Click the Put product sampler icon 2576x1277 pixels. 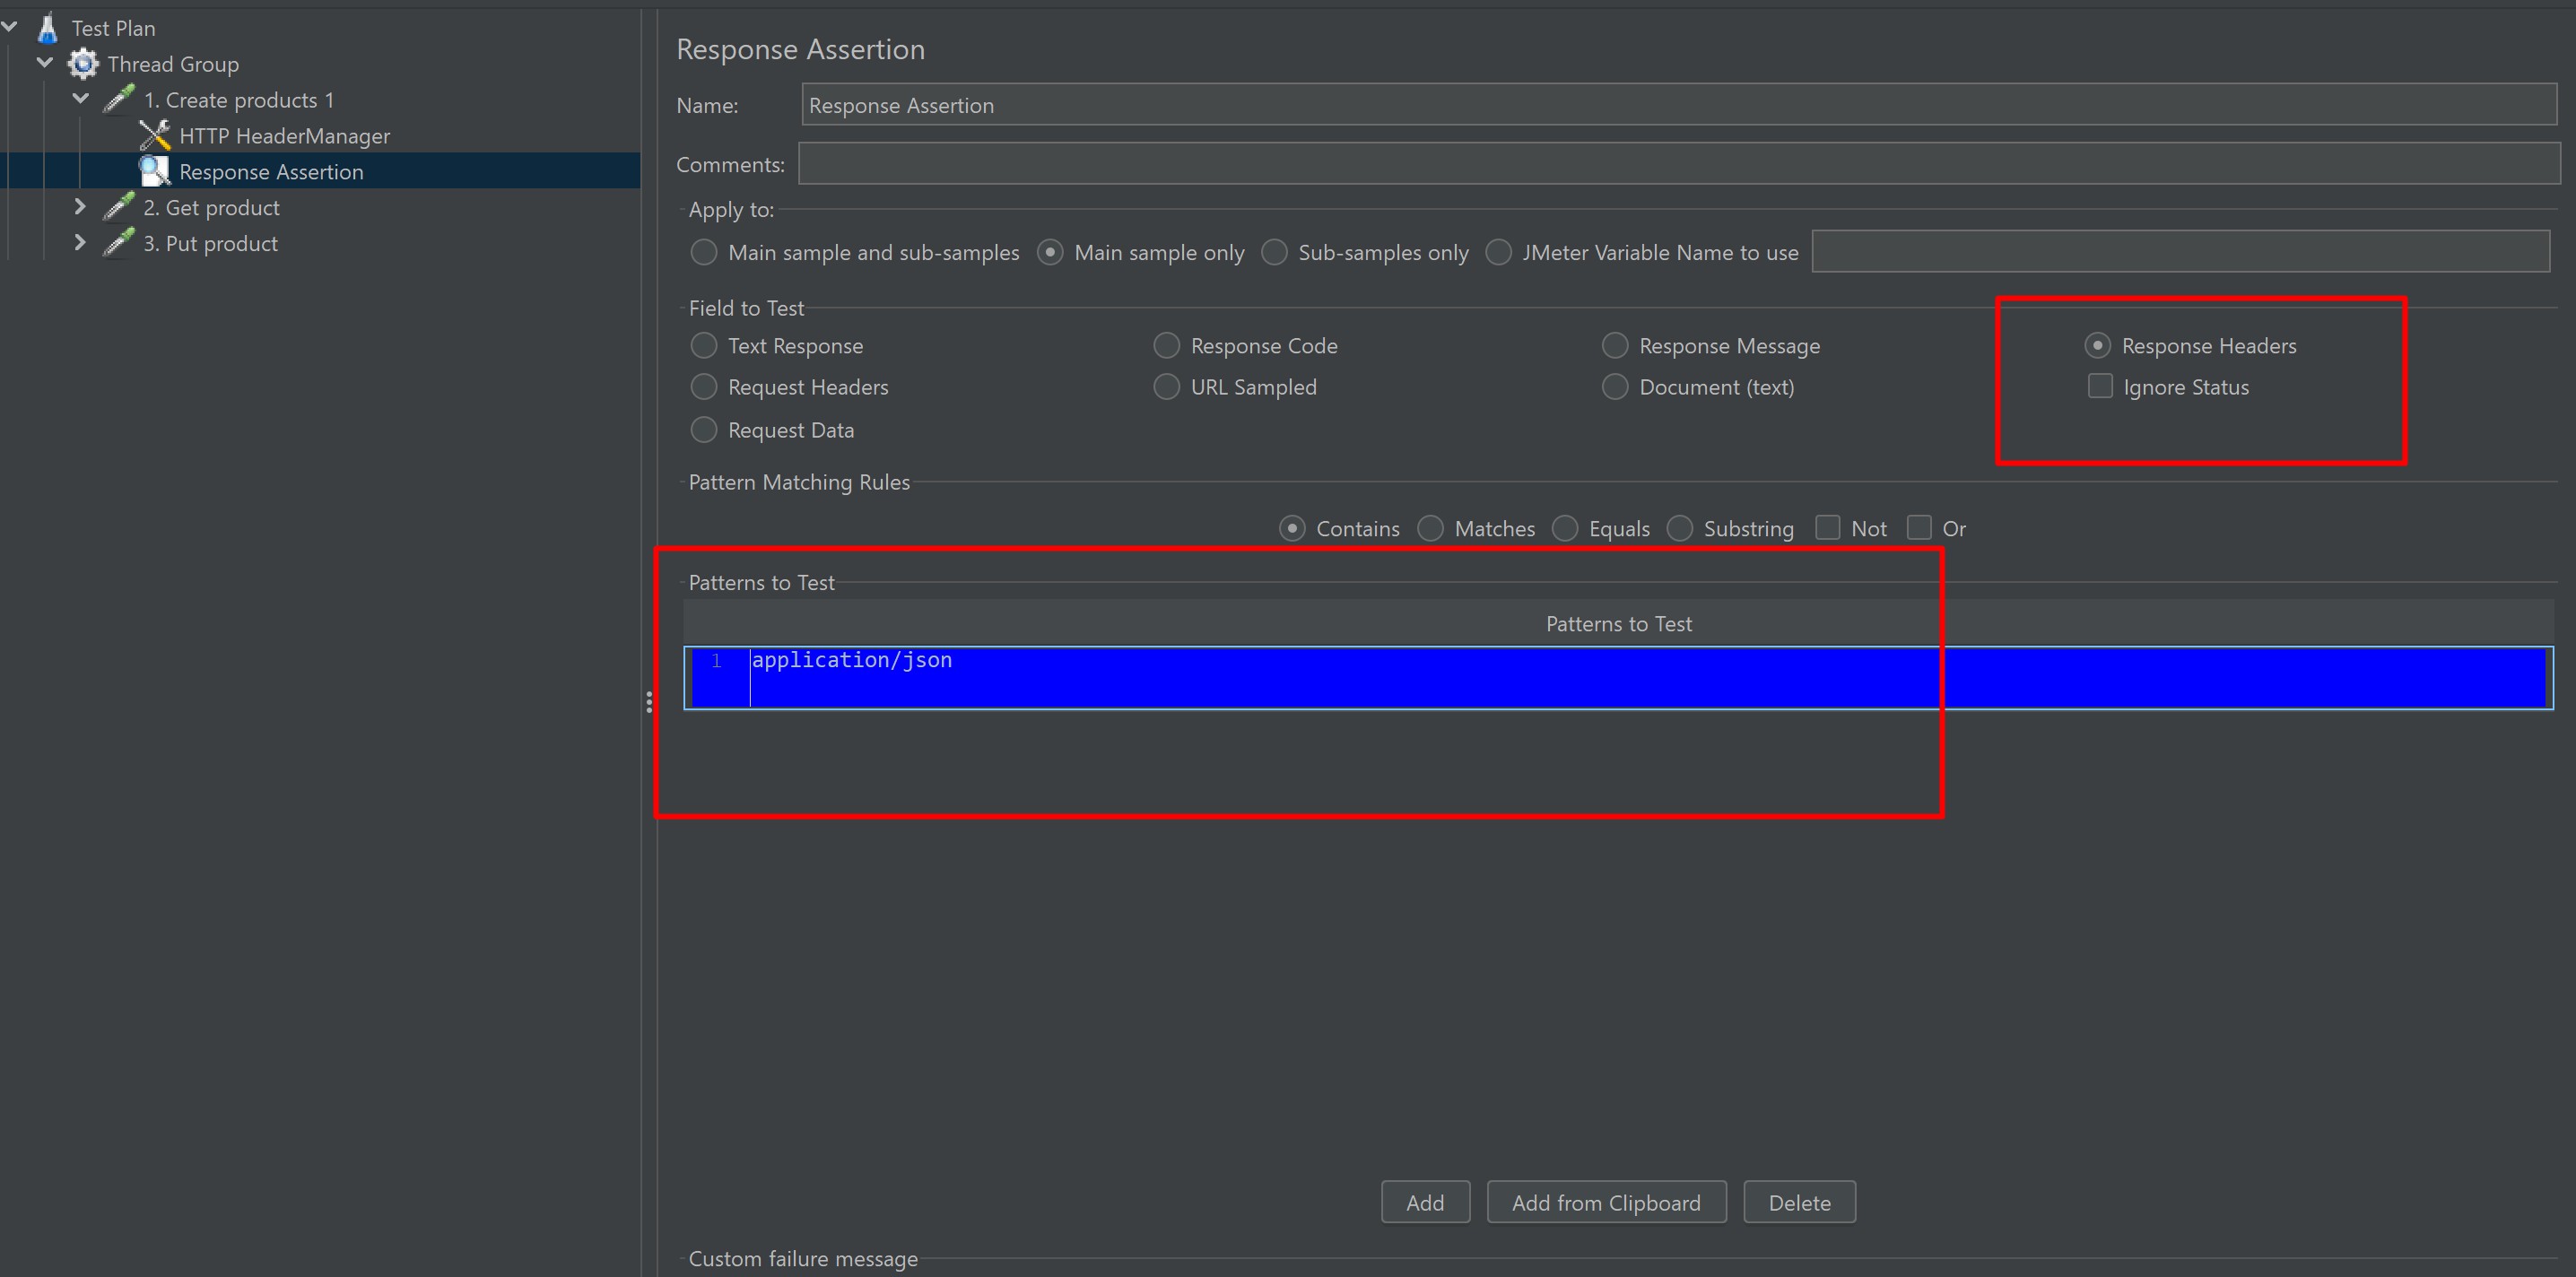click(x=119, y=243)
